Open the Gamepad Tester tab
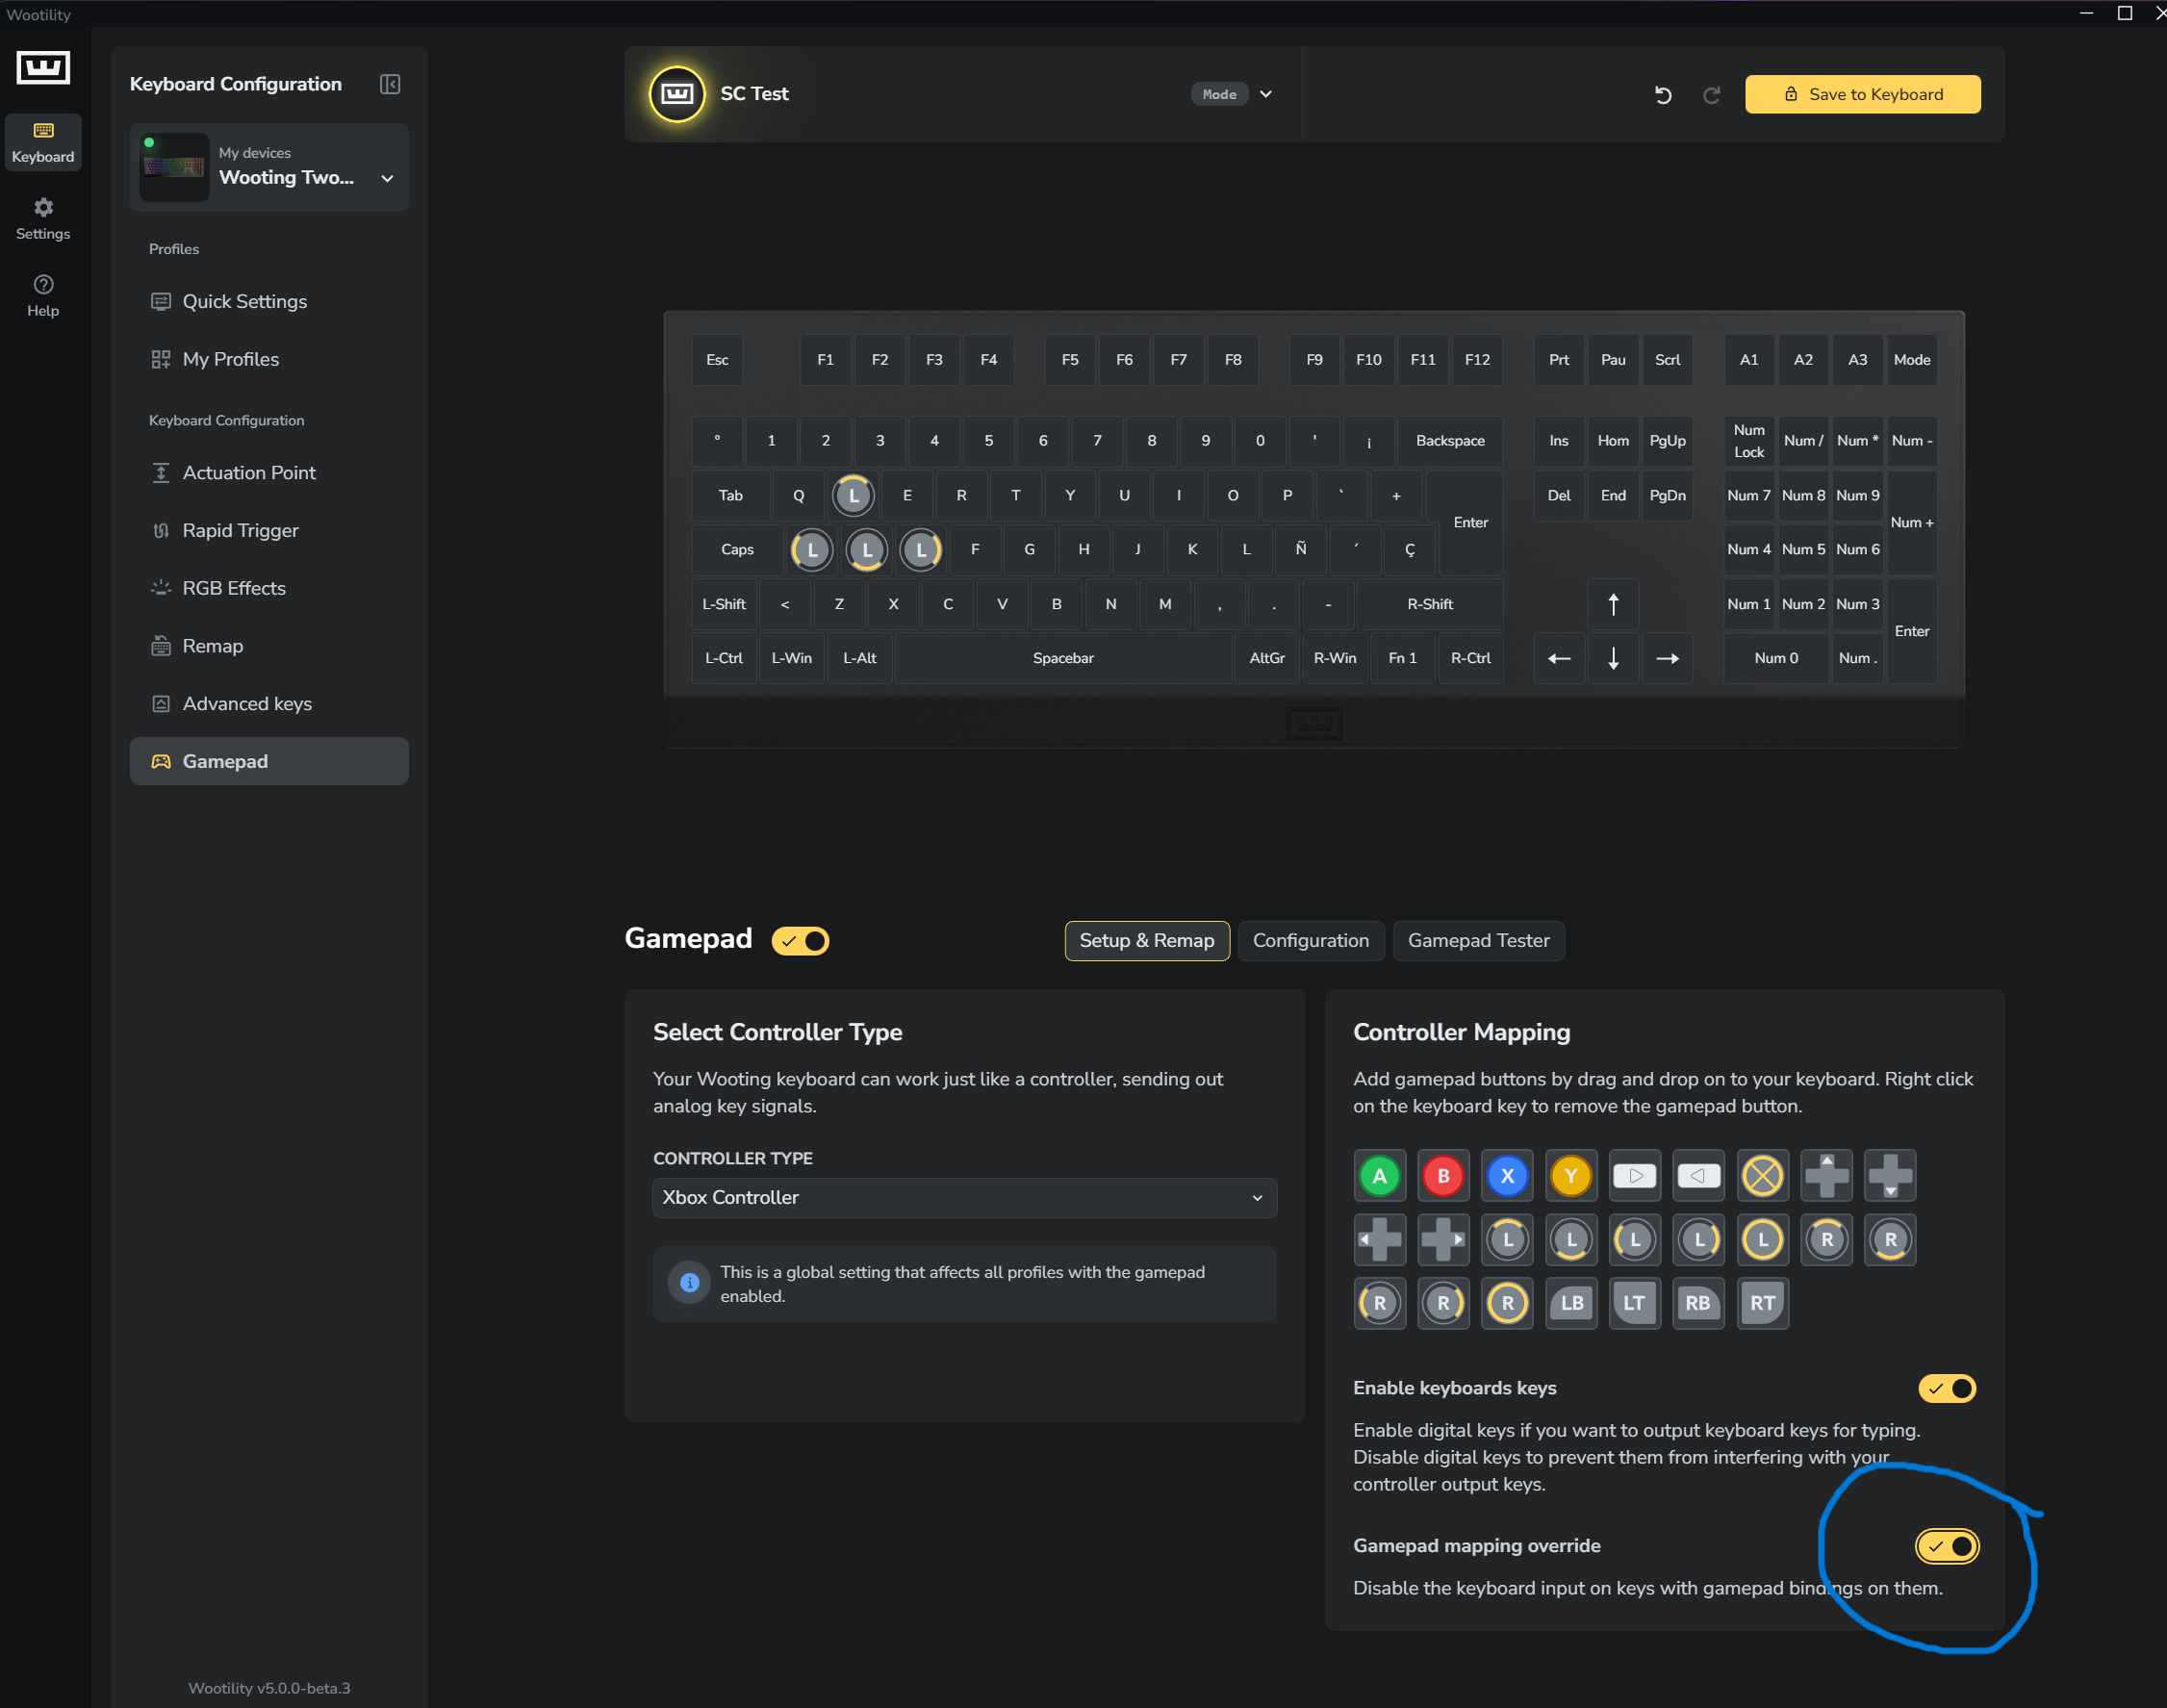The image size is (2167, 1708). coord(1478,941)
